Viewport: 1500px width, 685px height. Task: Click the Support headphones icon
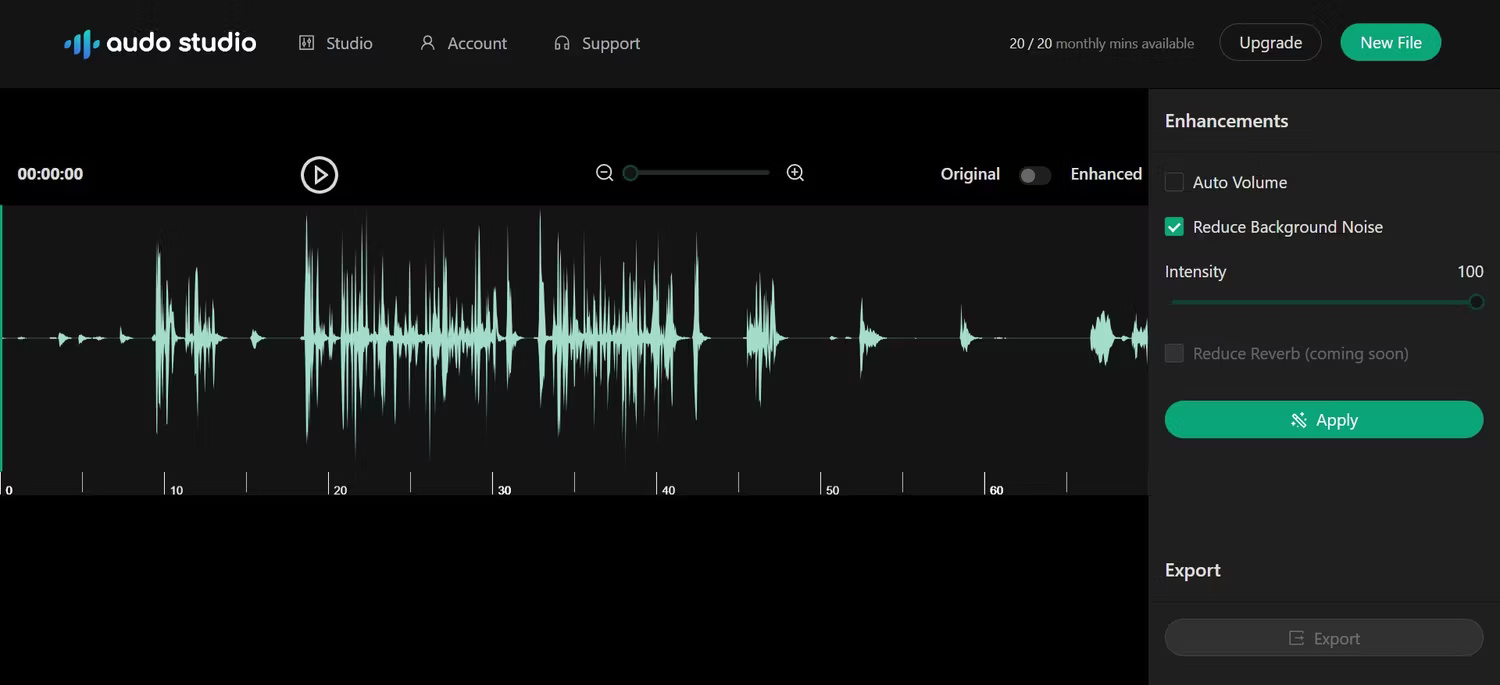(x=561, y=43)
